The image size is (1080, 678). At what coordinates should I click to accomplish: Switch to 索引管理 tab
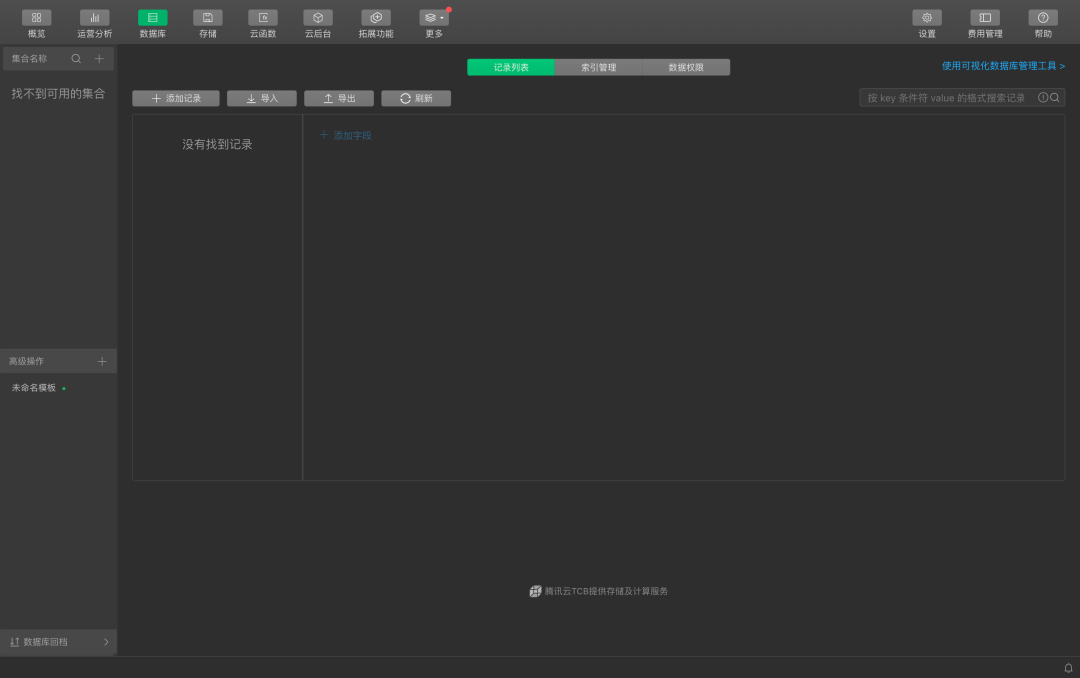pyautogui.click(x=598, y=67)
